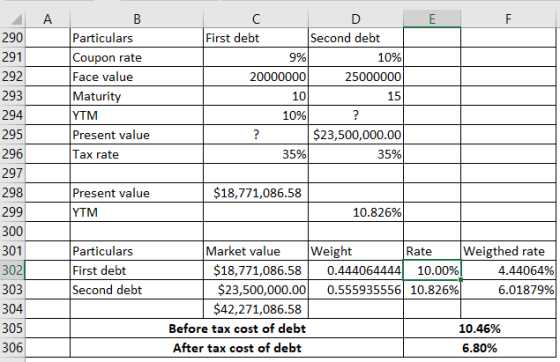Click the 'Market value' header cell

(256, 251)
